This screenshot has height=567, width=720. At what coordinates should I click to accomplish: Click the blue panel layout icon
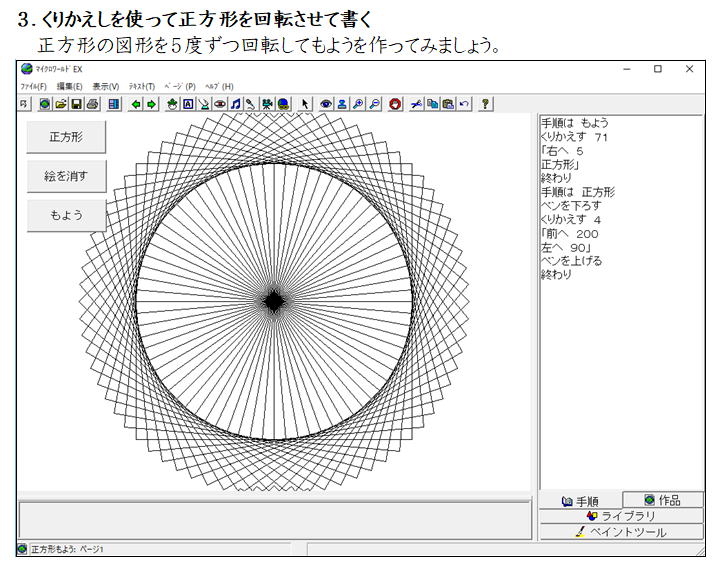tap(114, 104)
